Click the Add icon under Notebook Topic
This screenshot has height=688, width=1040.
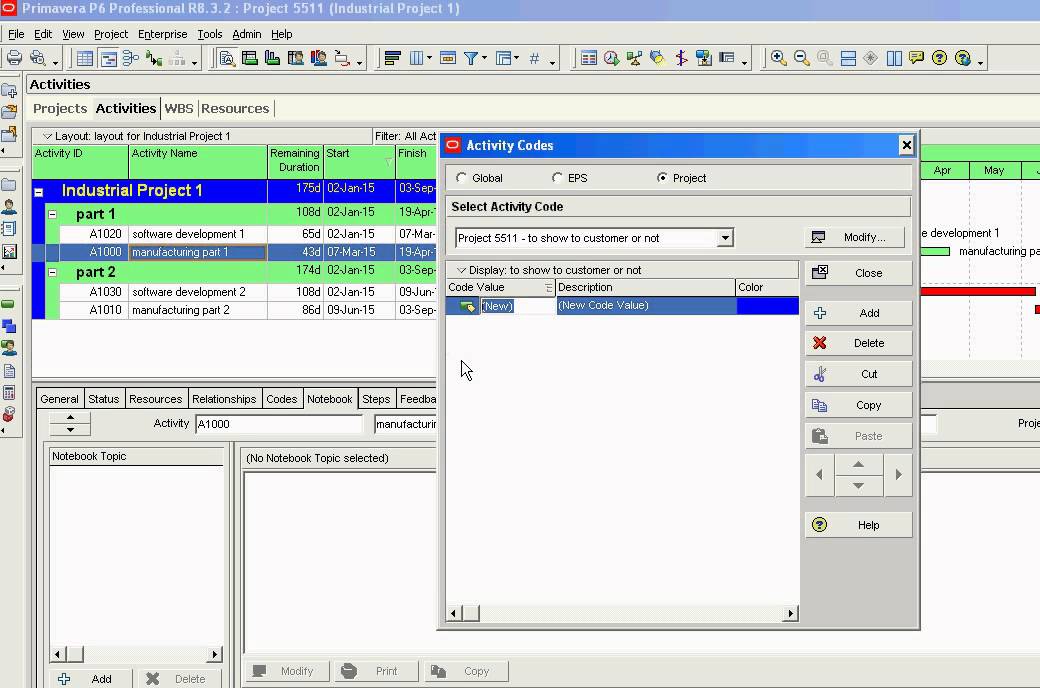[64, 679]
